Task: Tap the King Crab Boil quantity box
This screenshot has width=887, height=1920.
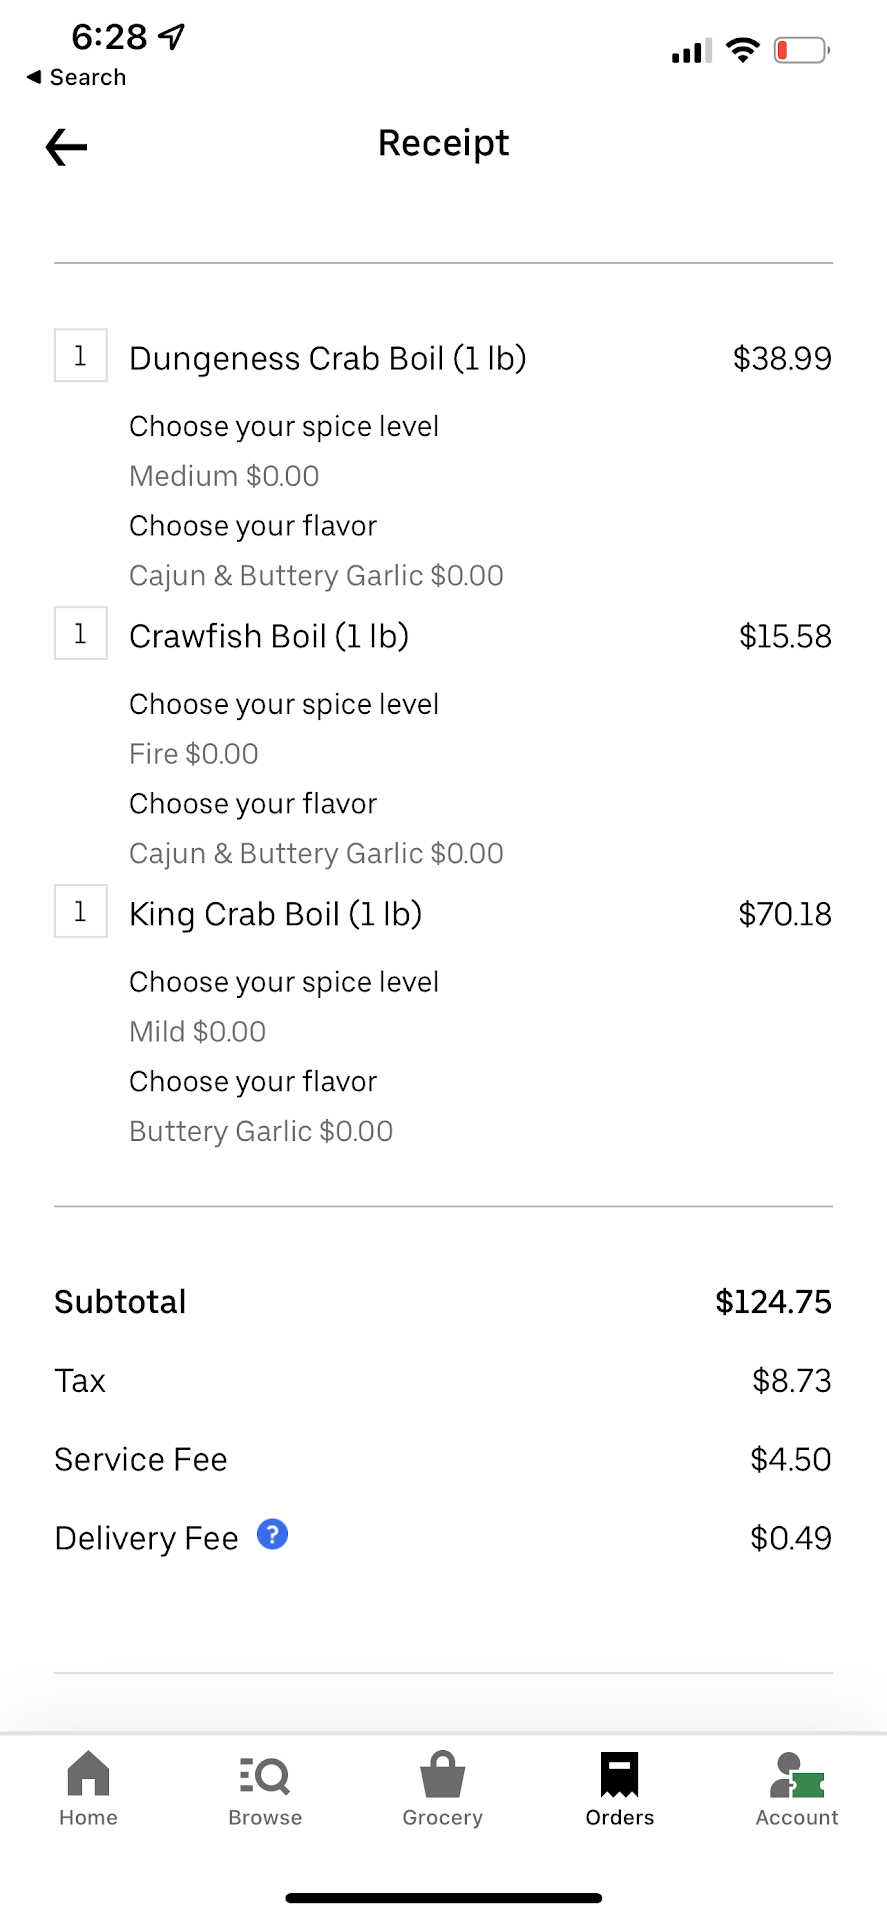Action: pos(81,912)
